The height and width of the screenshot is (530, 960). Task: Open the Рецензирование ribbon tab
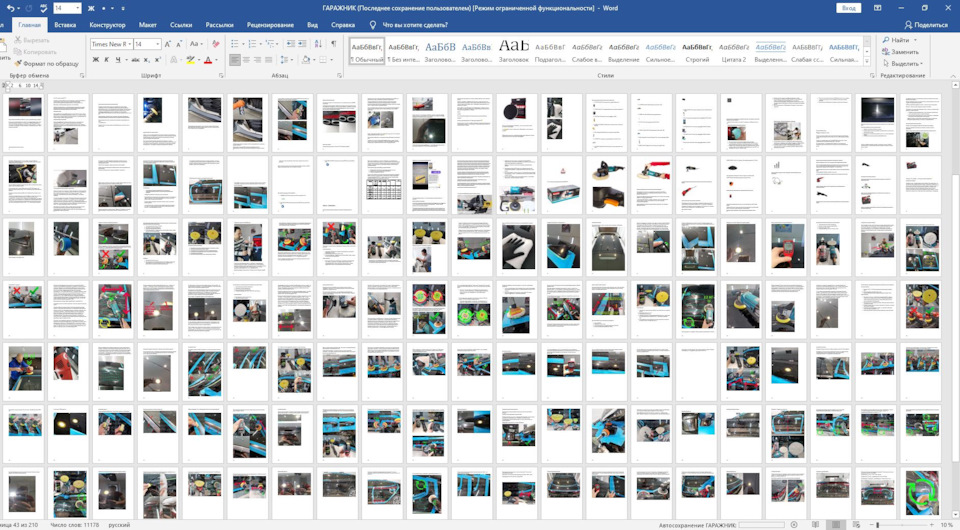pyautogui.click(x=270, y=25)
